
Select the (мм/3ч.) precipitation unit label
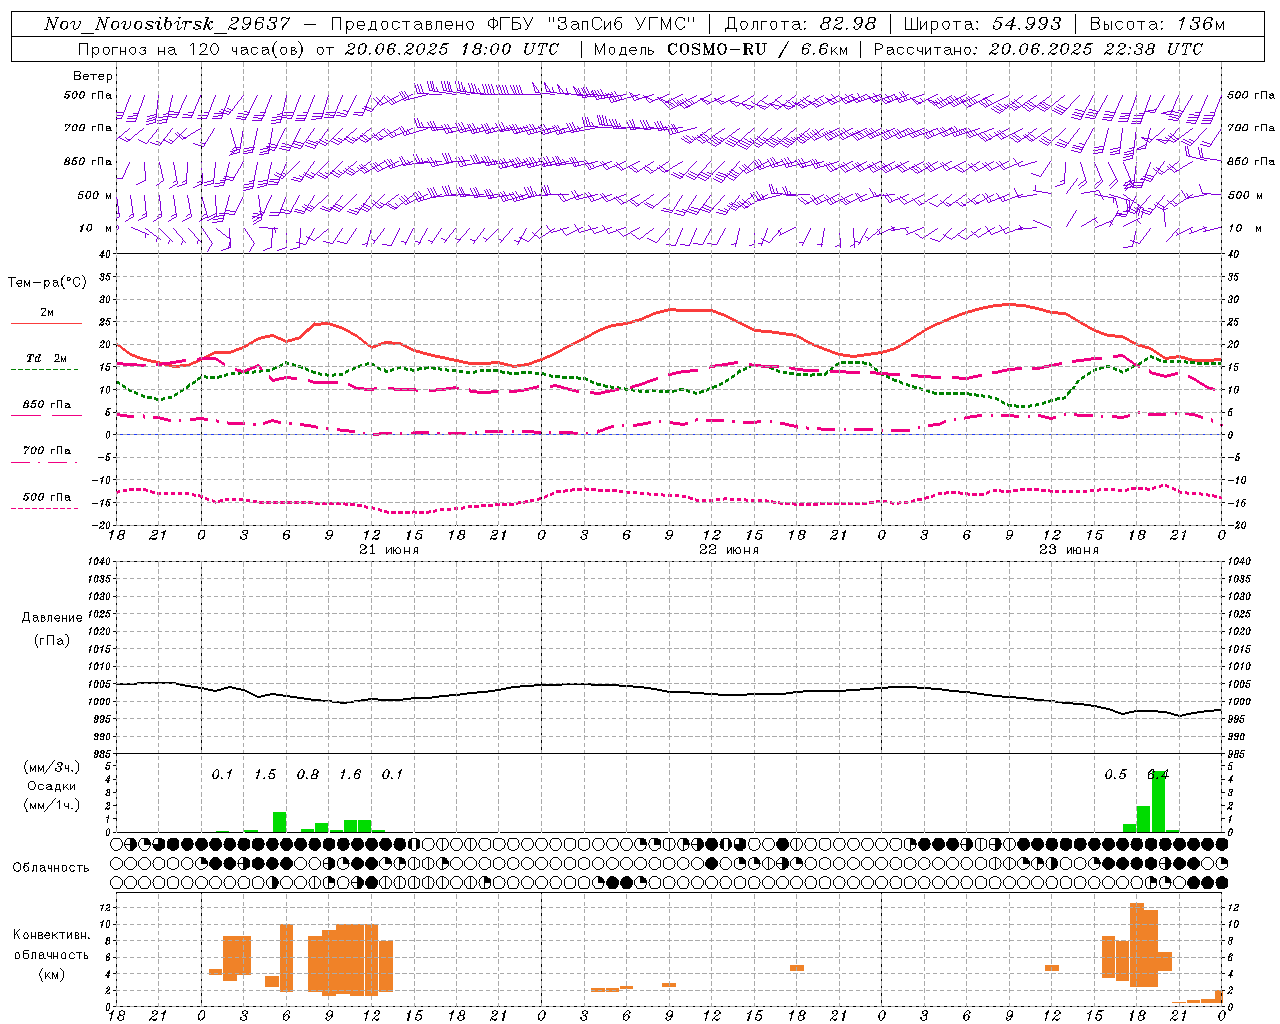pyautogui.click(x=51, y=768)
